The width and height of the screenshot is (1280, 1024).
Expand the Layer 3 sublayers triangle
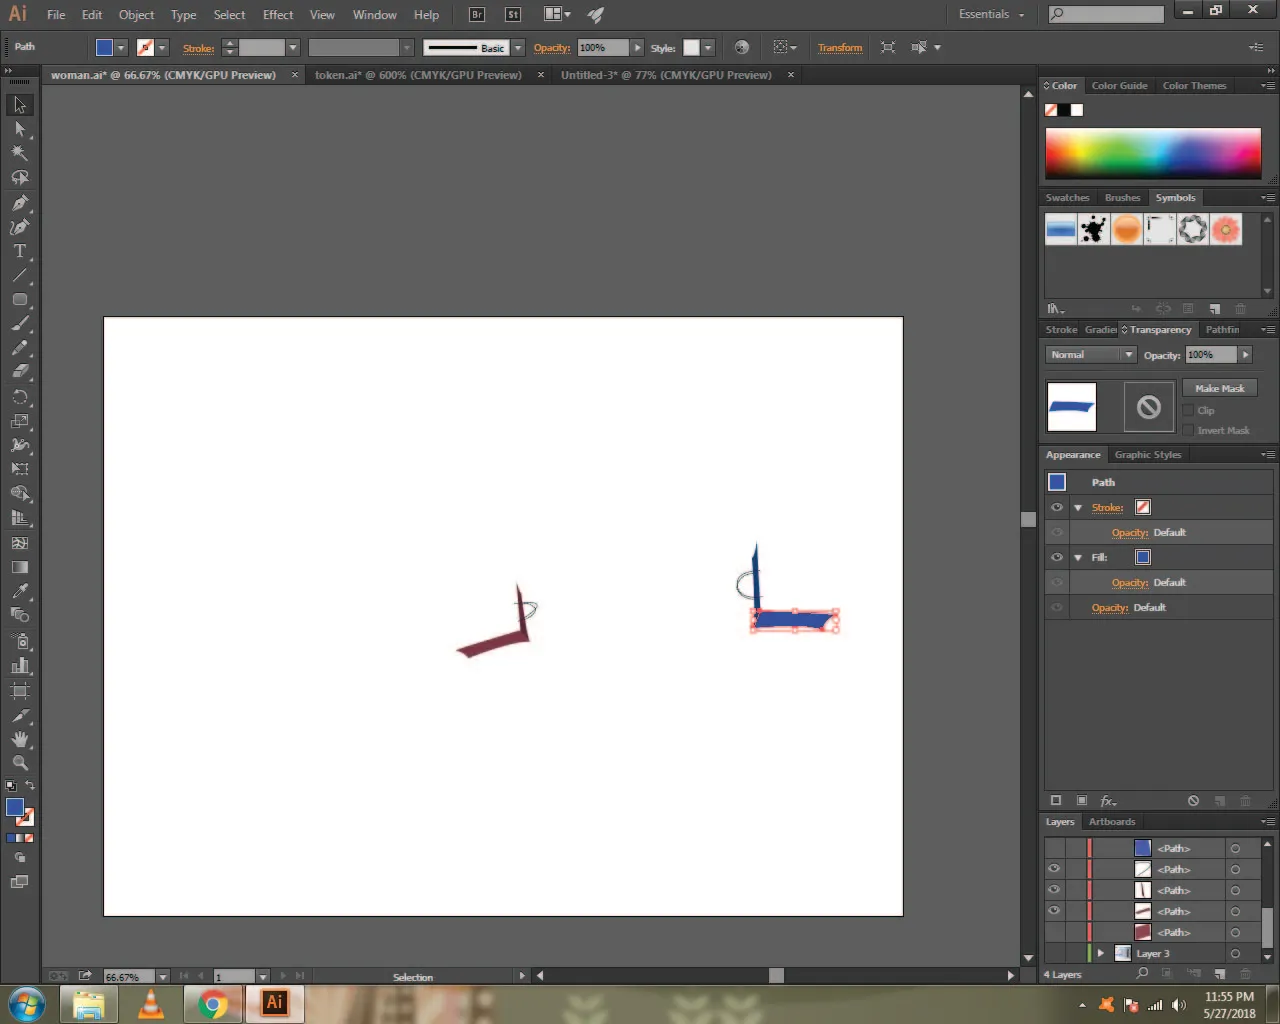click(x=1101, y=953)
